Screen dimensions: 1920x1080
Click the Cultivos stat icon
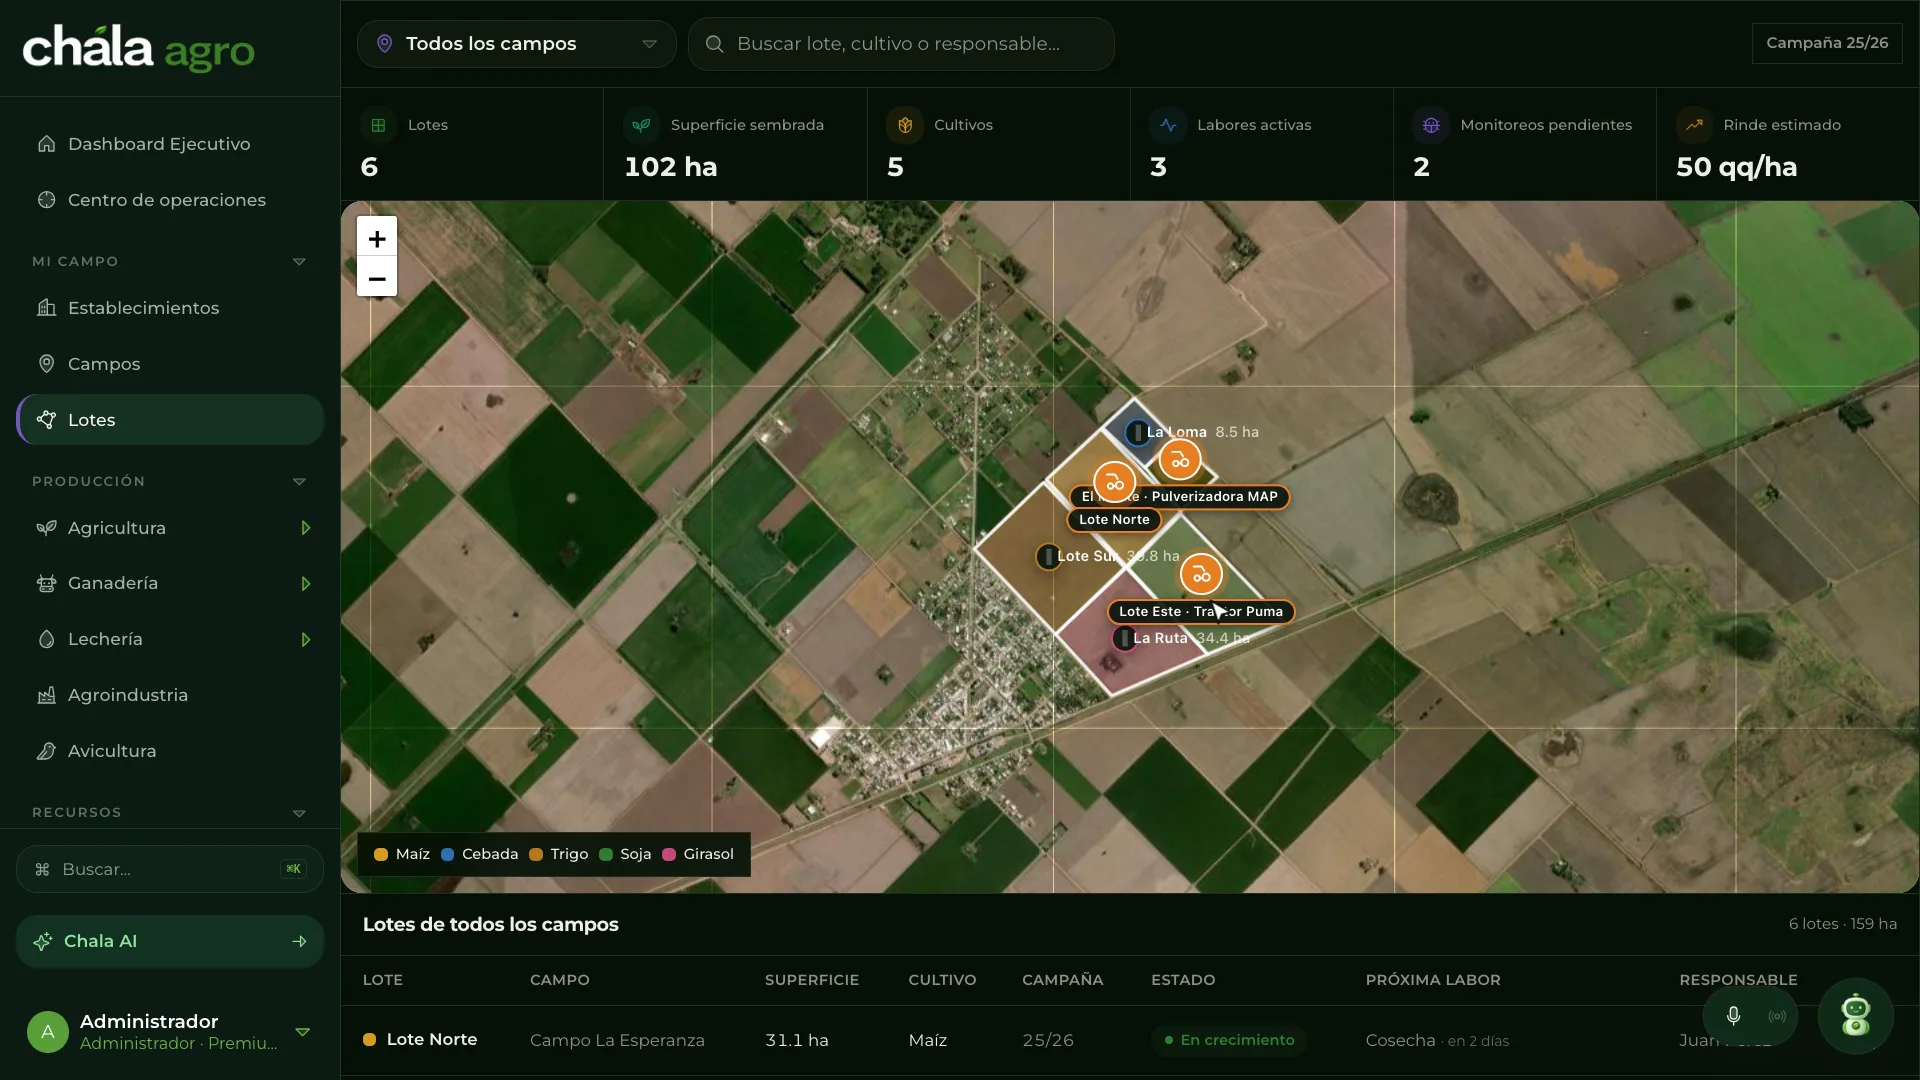(904, 125)
